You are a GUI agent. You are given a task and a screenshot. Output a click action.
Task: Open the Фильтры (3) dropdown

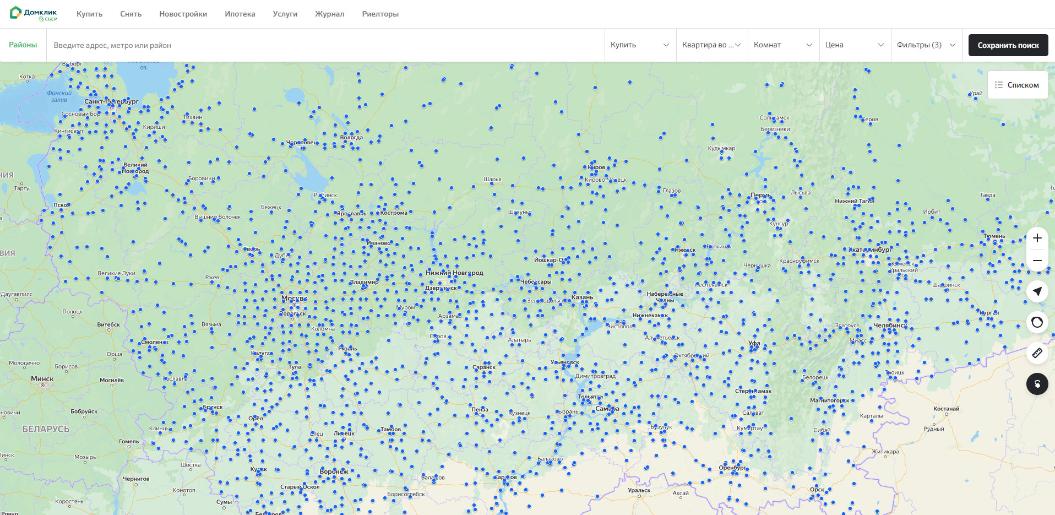coord(926,45)
